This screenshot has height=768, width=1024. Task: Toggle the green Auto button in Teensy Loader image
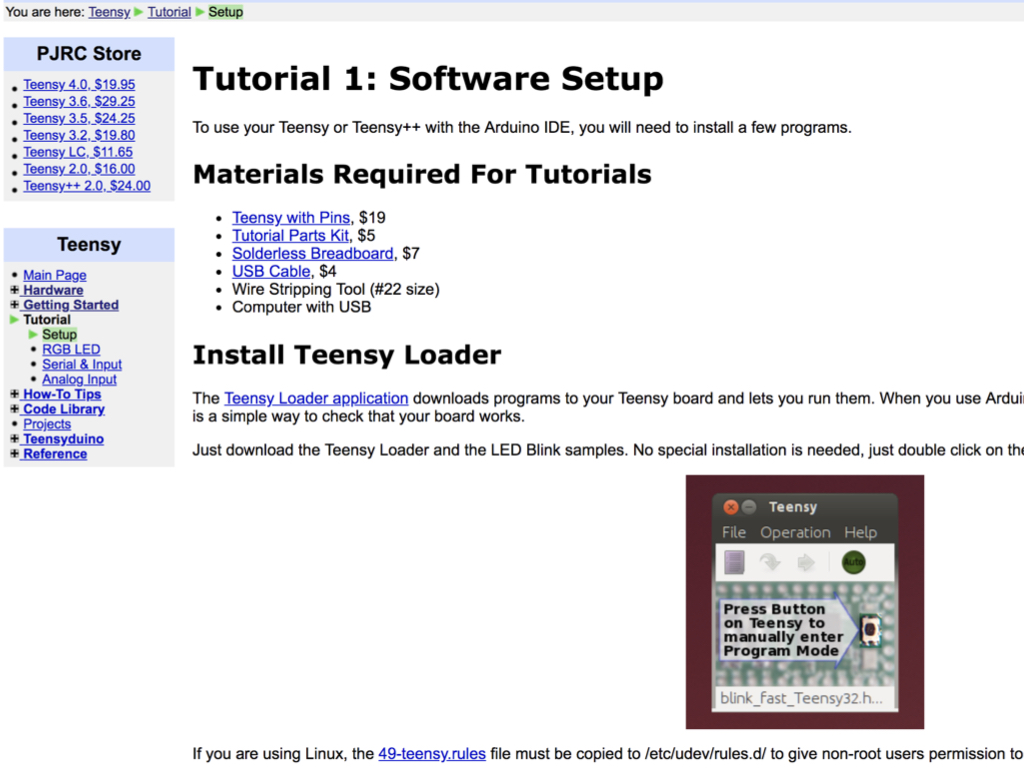[853, 562]
